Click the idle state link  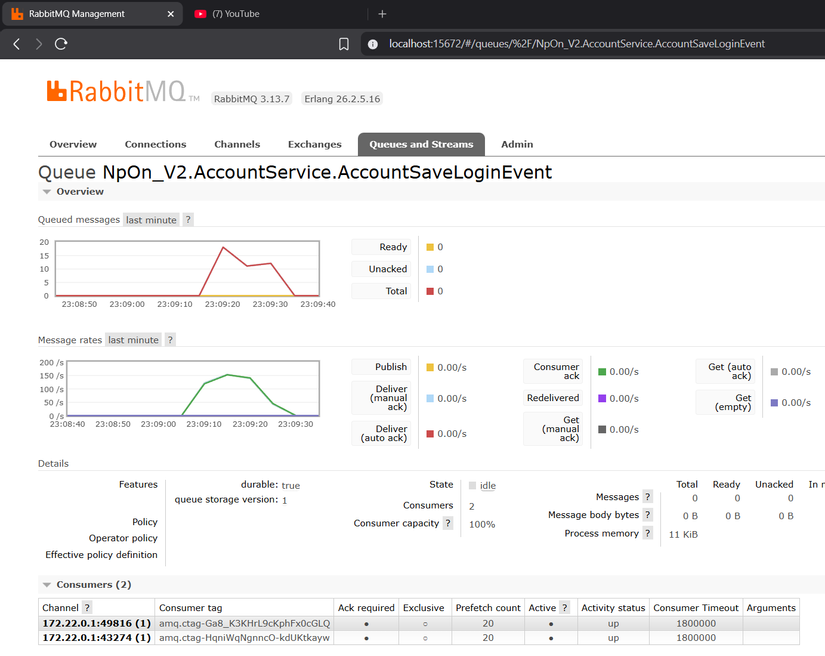[488, 486]
